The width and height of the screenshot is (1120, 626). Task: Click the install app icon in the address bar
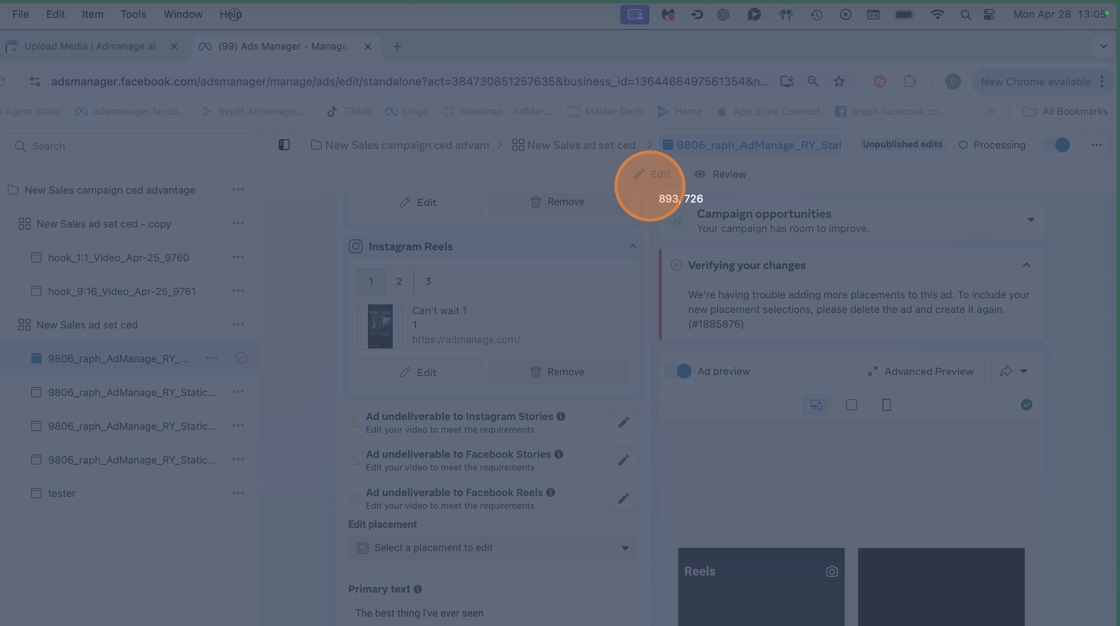[786, 81]
